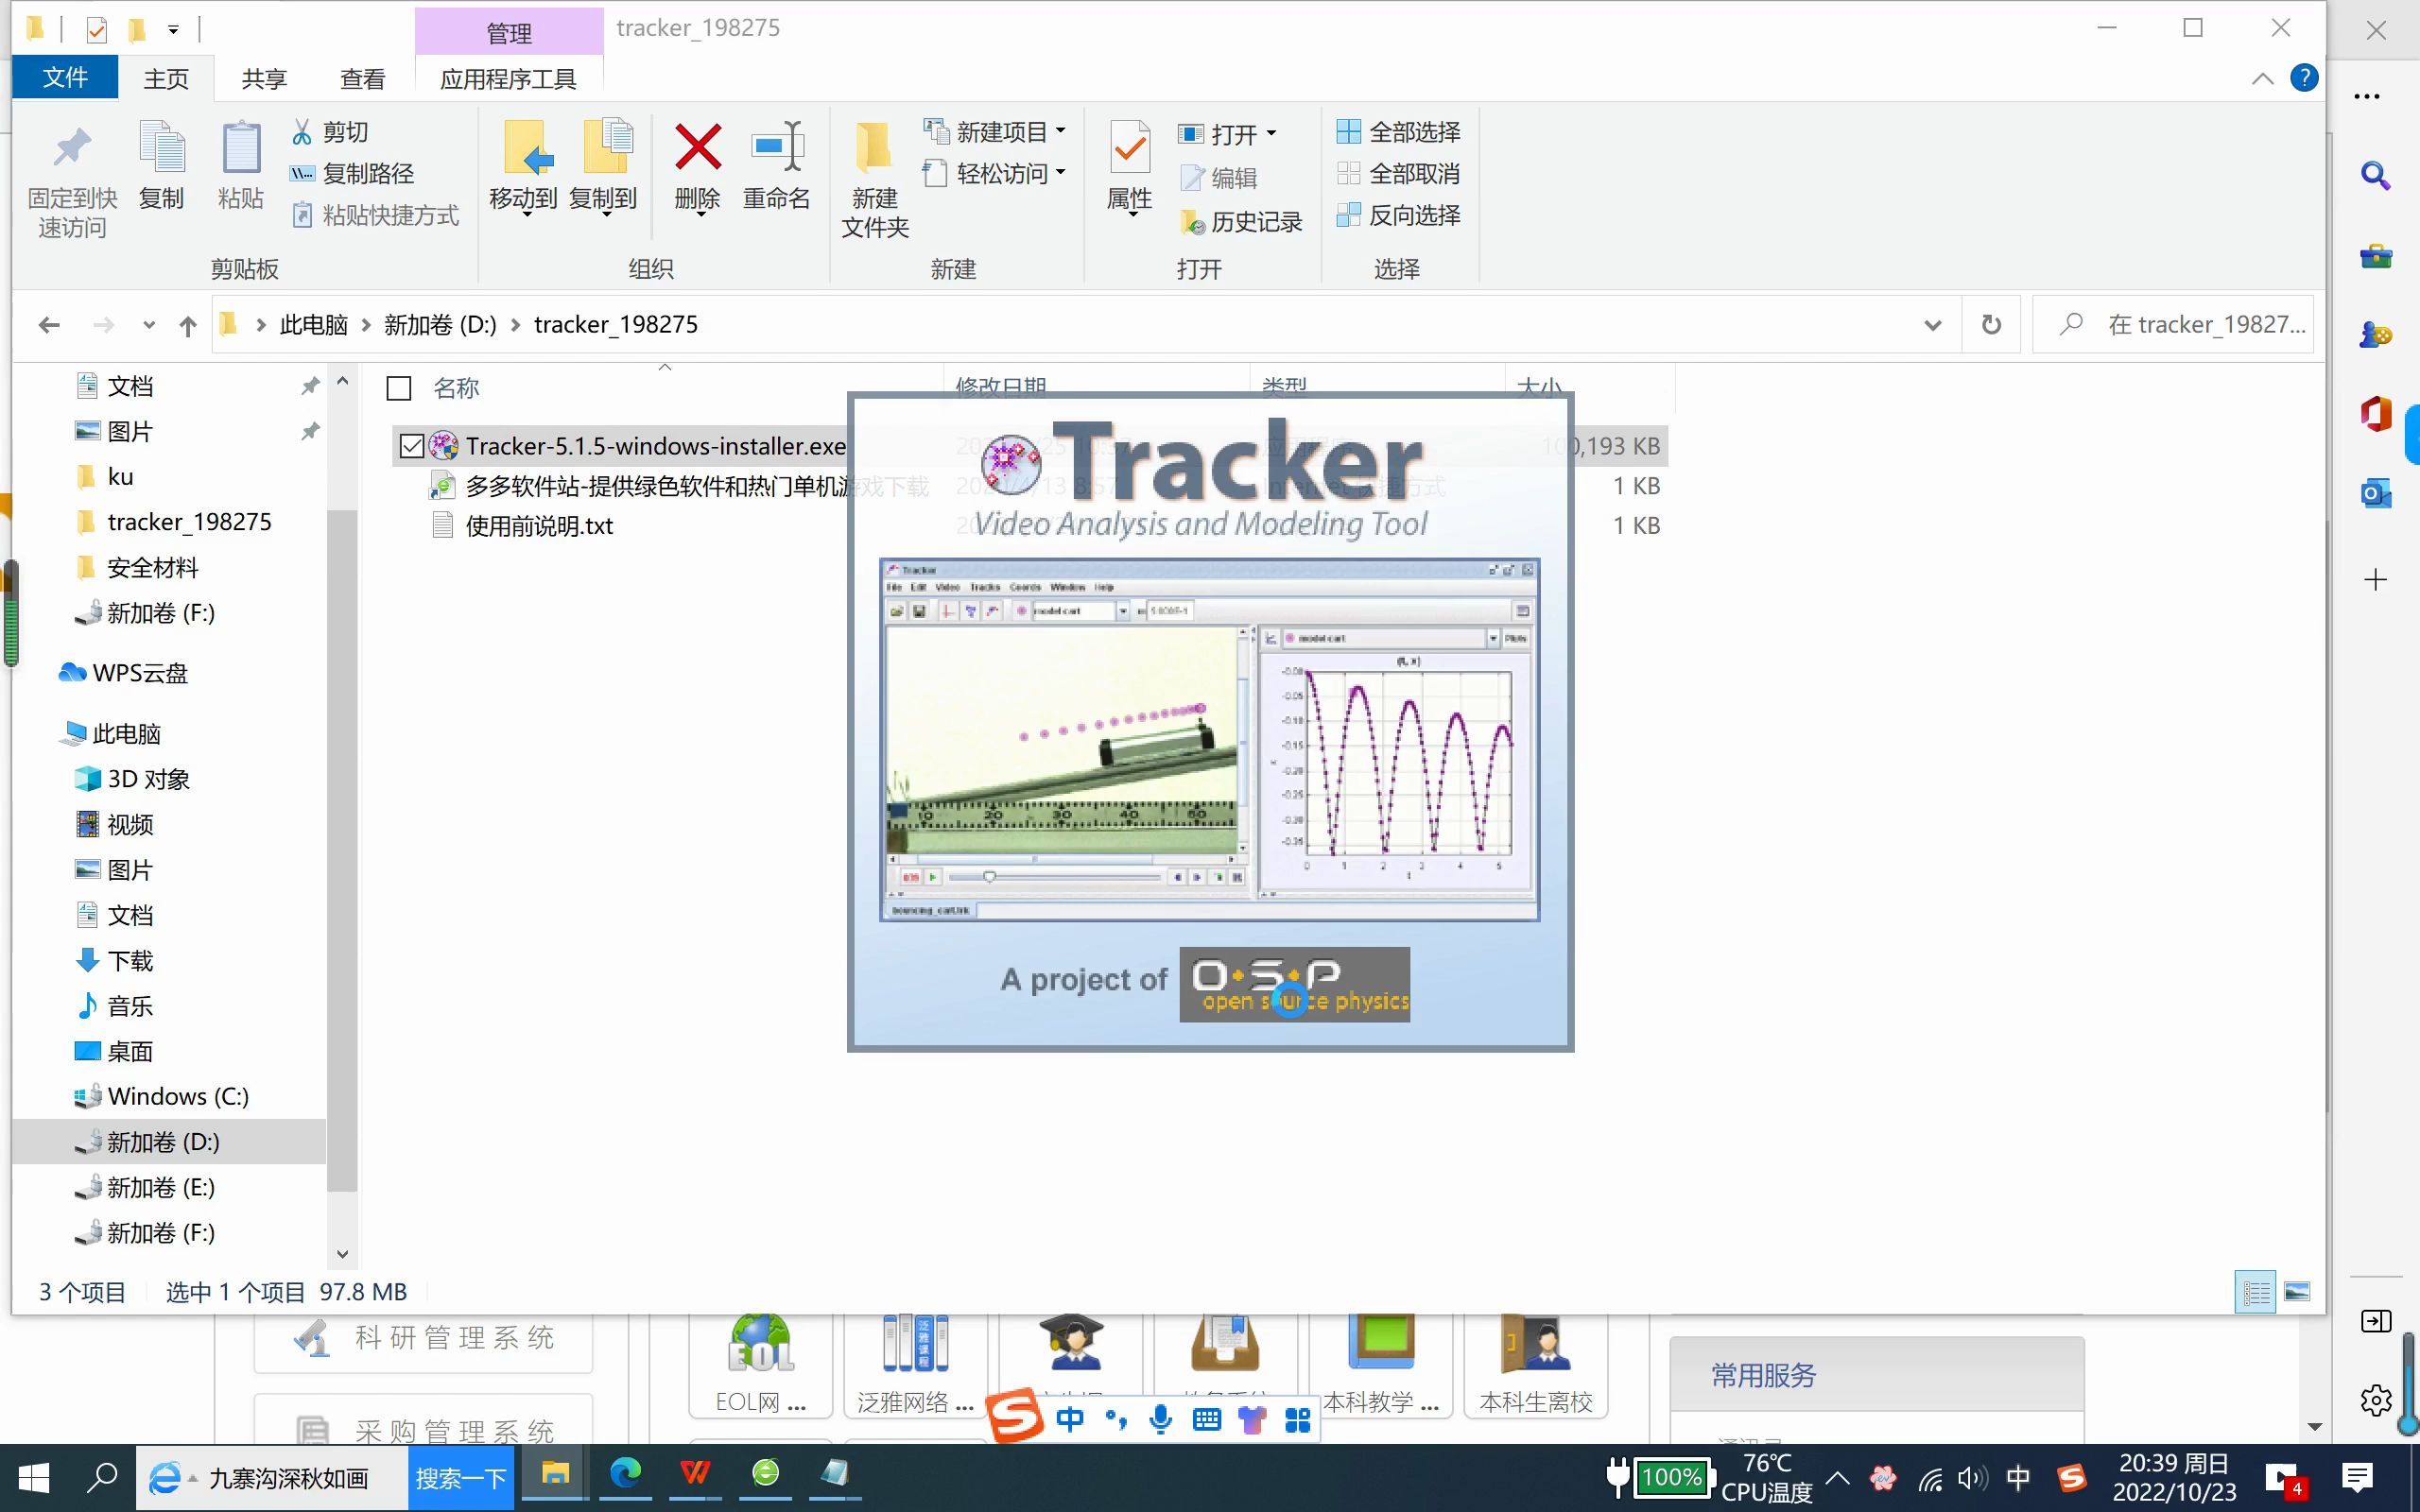Click the plus icon in Edge sidebar
The height and width of the screenshot is (1512, 2420).
(x=2376, y=579)
